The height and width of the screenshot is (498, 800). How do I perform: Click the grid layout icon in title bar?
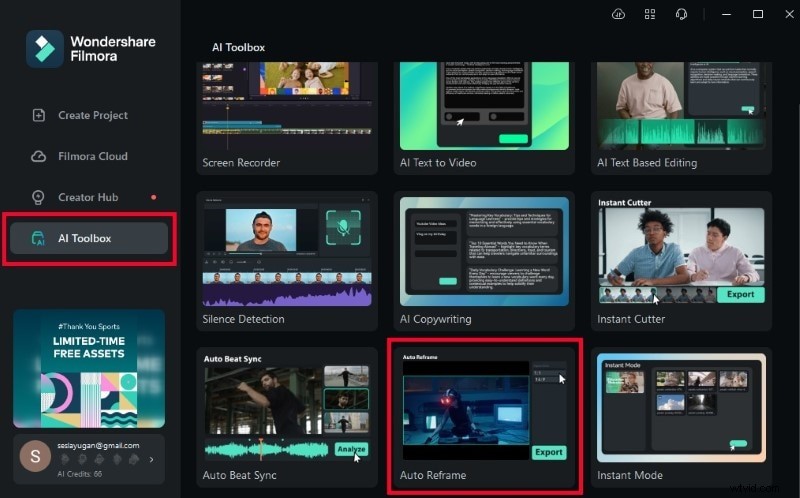pyautogui.click(x=650, y=14)
